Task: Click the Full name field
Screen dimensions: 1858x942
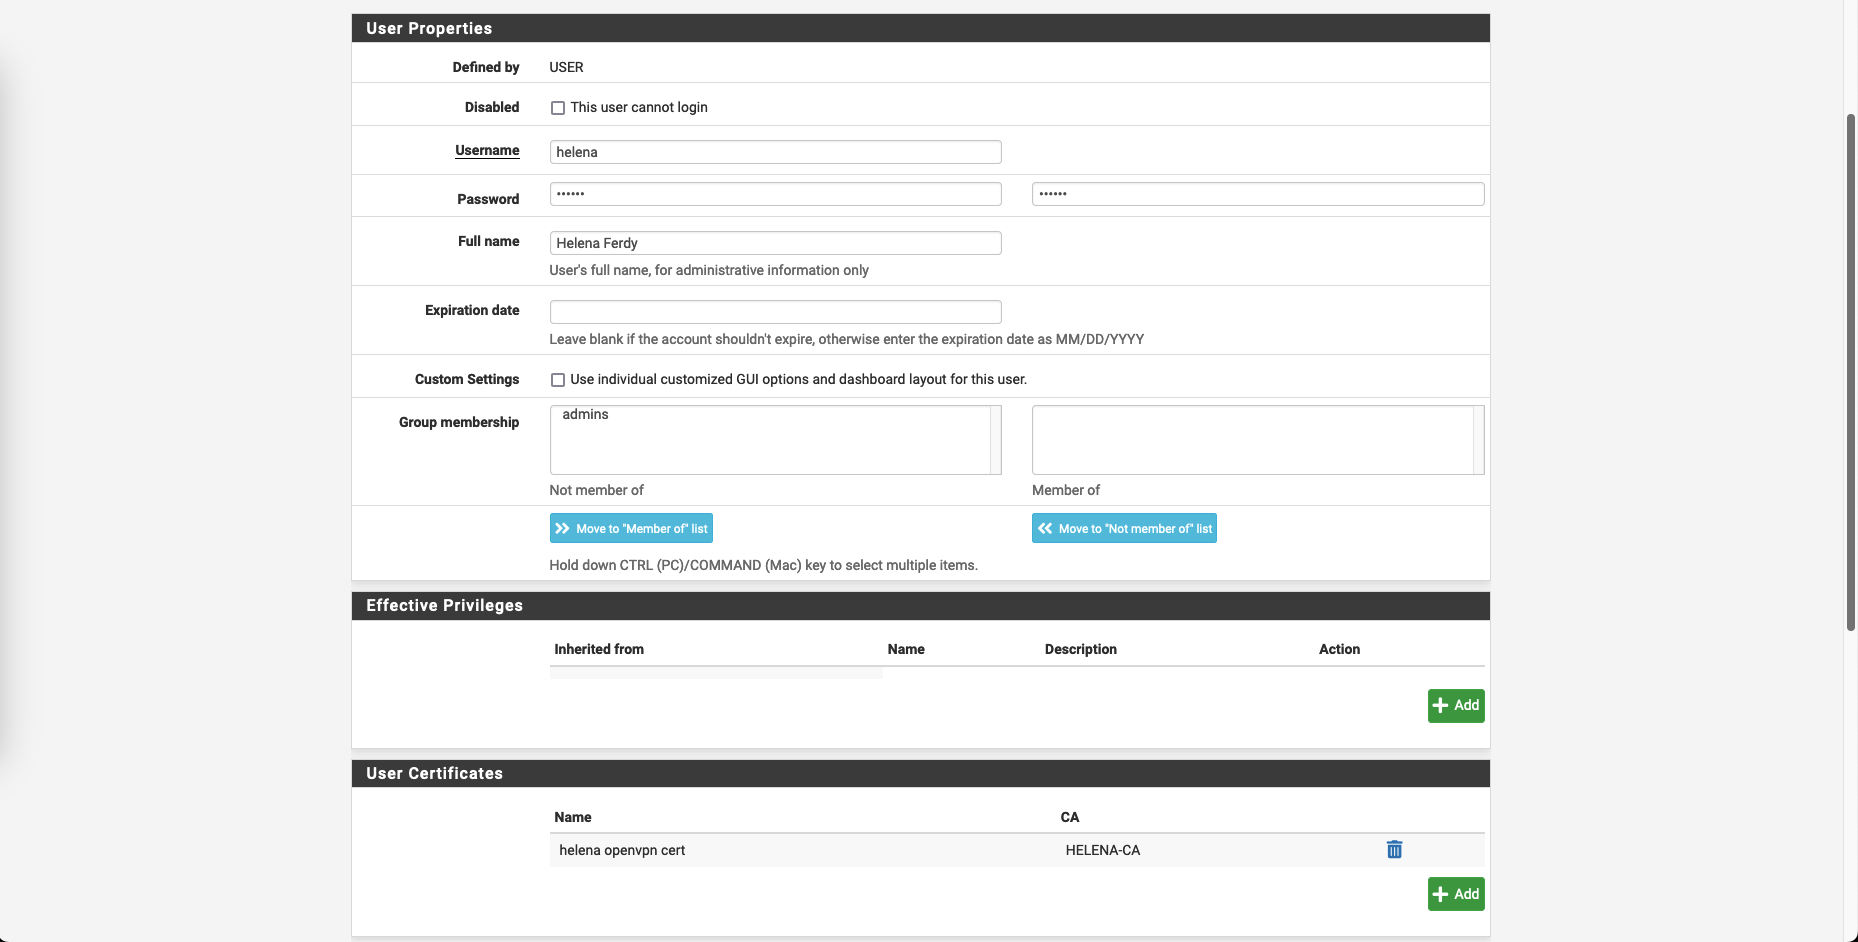Action: click(775, 243)
